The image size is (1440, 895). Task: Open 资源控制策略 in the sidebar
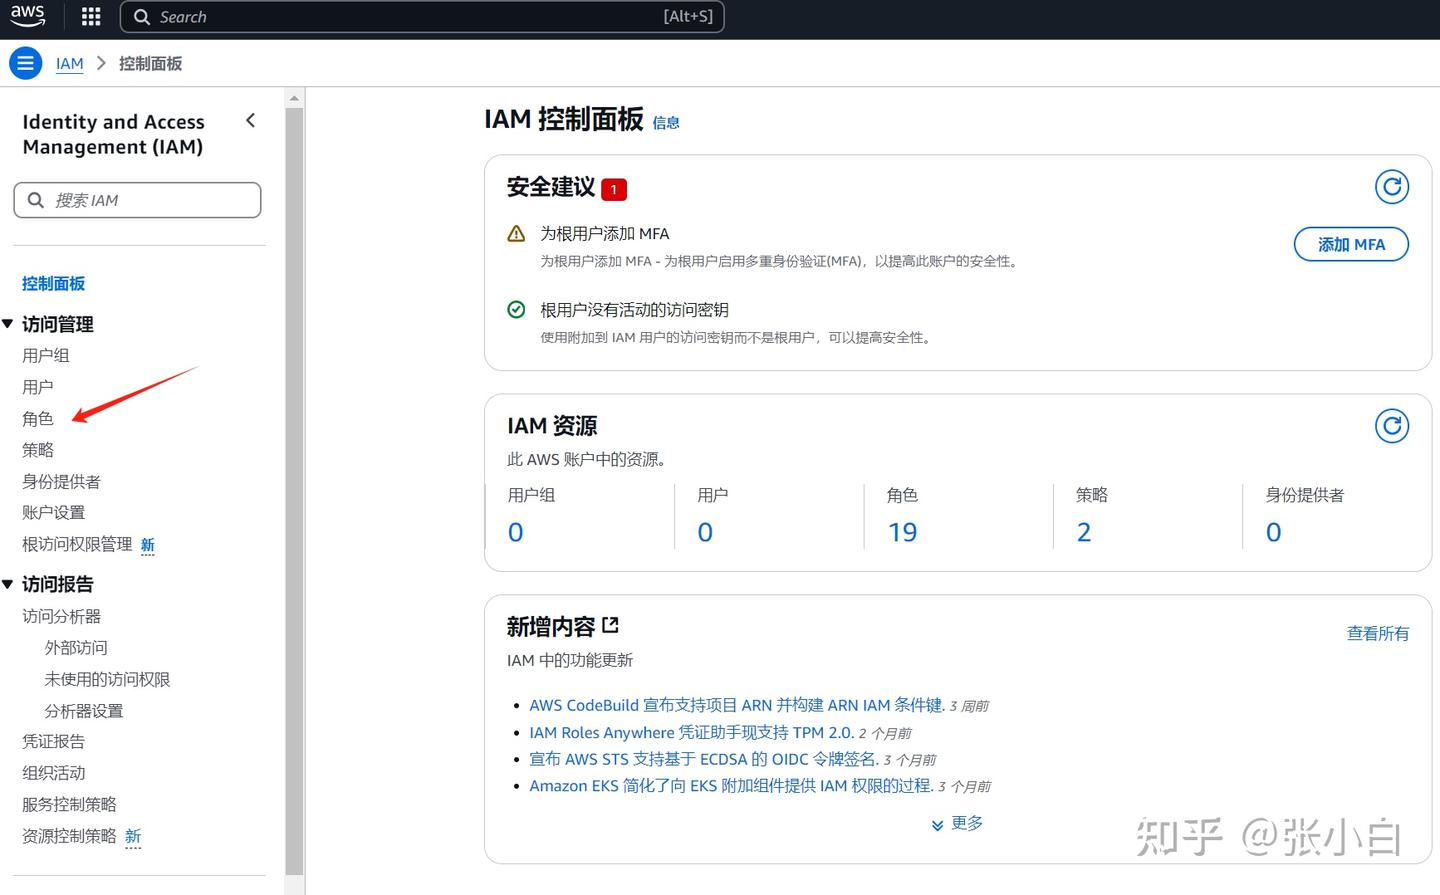coord(70,836)
